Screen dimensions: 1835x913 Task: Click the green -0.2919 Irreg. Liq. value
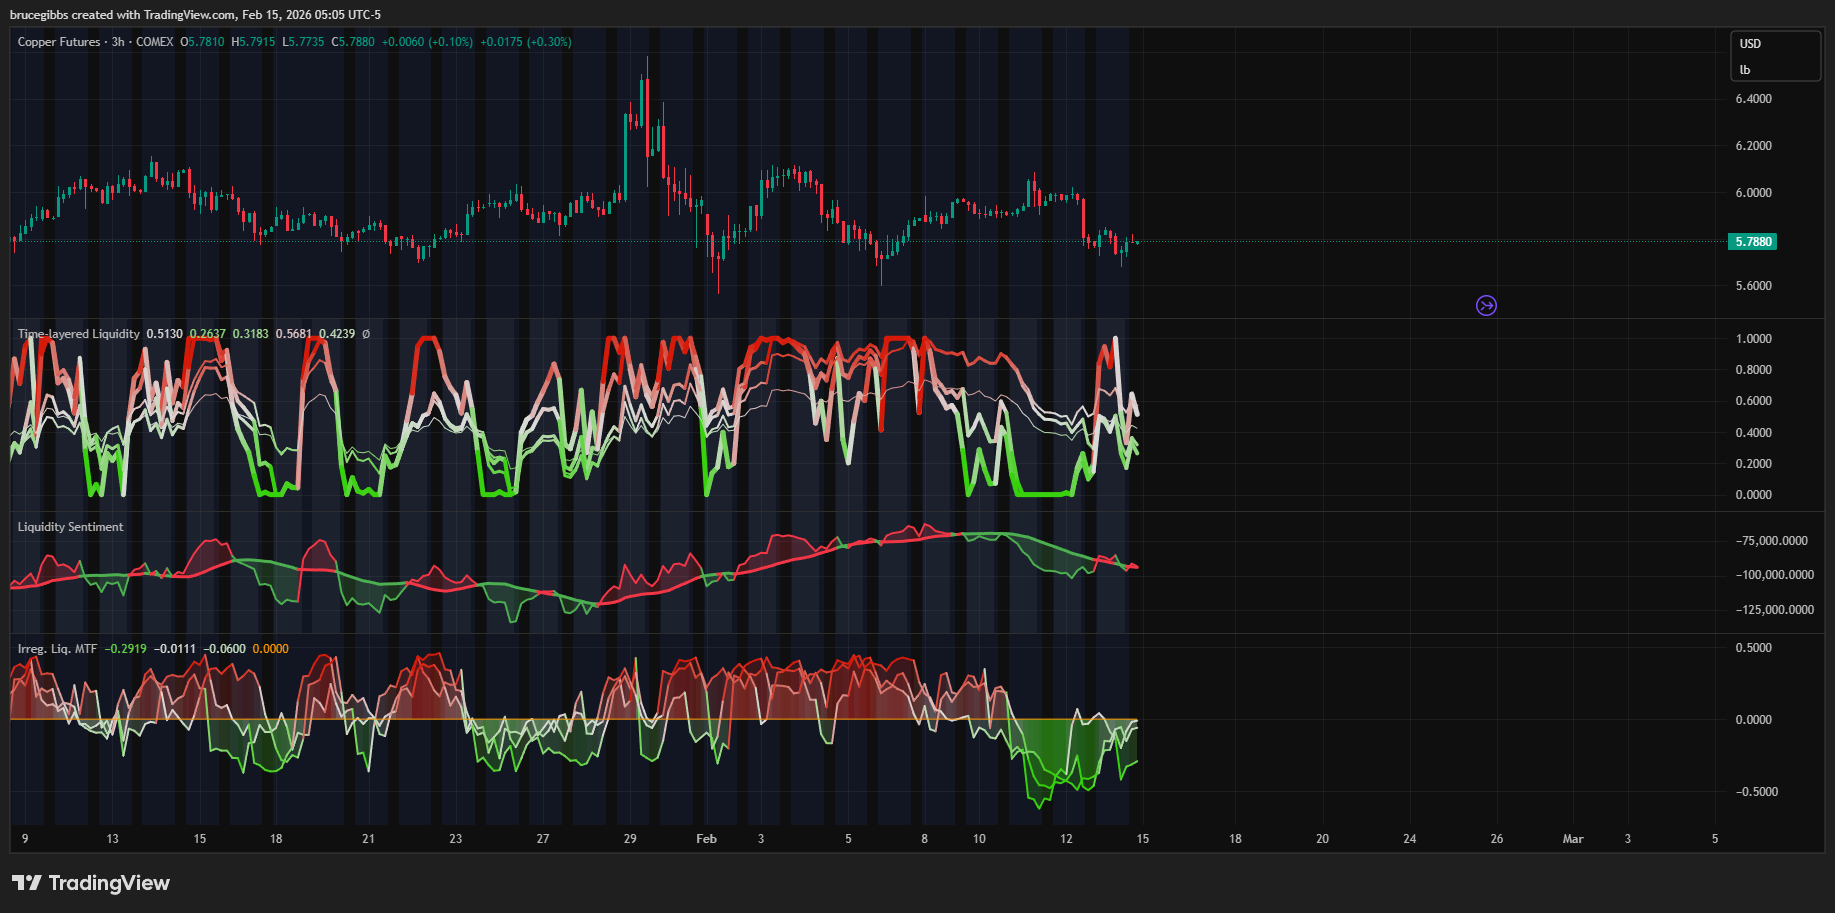tap(125, 649)
